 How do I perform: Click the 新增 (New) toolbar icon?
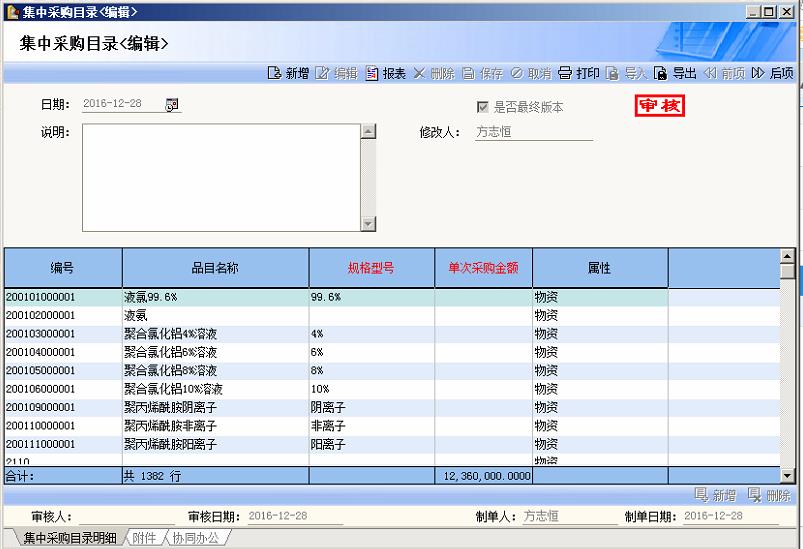tap(288, 73)
